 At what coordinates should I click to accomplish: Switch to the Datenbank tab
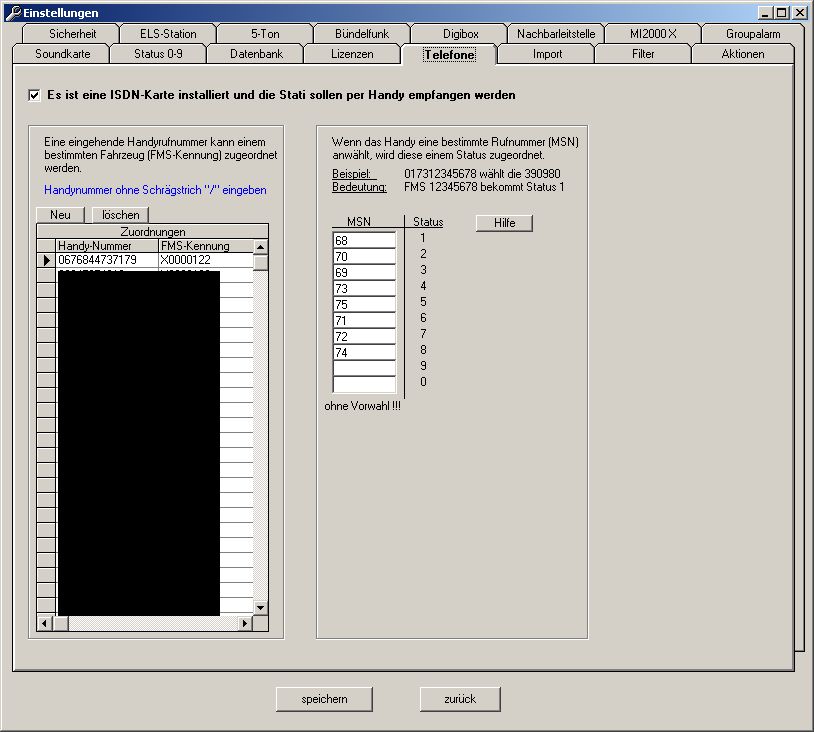pos(257,54)
